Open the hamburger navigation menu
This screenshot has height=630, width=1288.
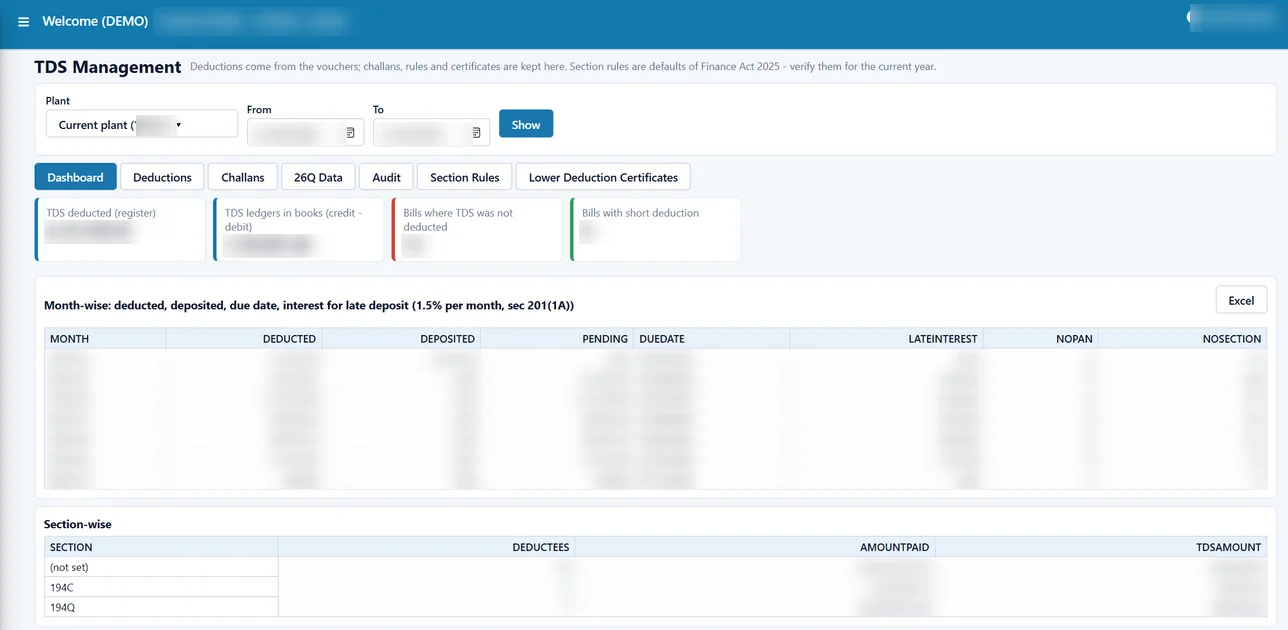point(24,22)
